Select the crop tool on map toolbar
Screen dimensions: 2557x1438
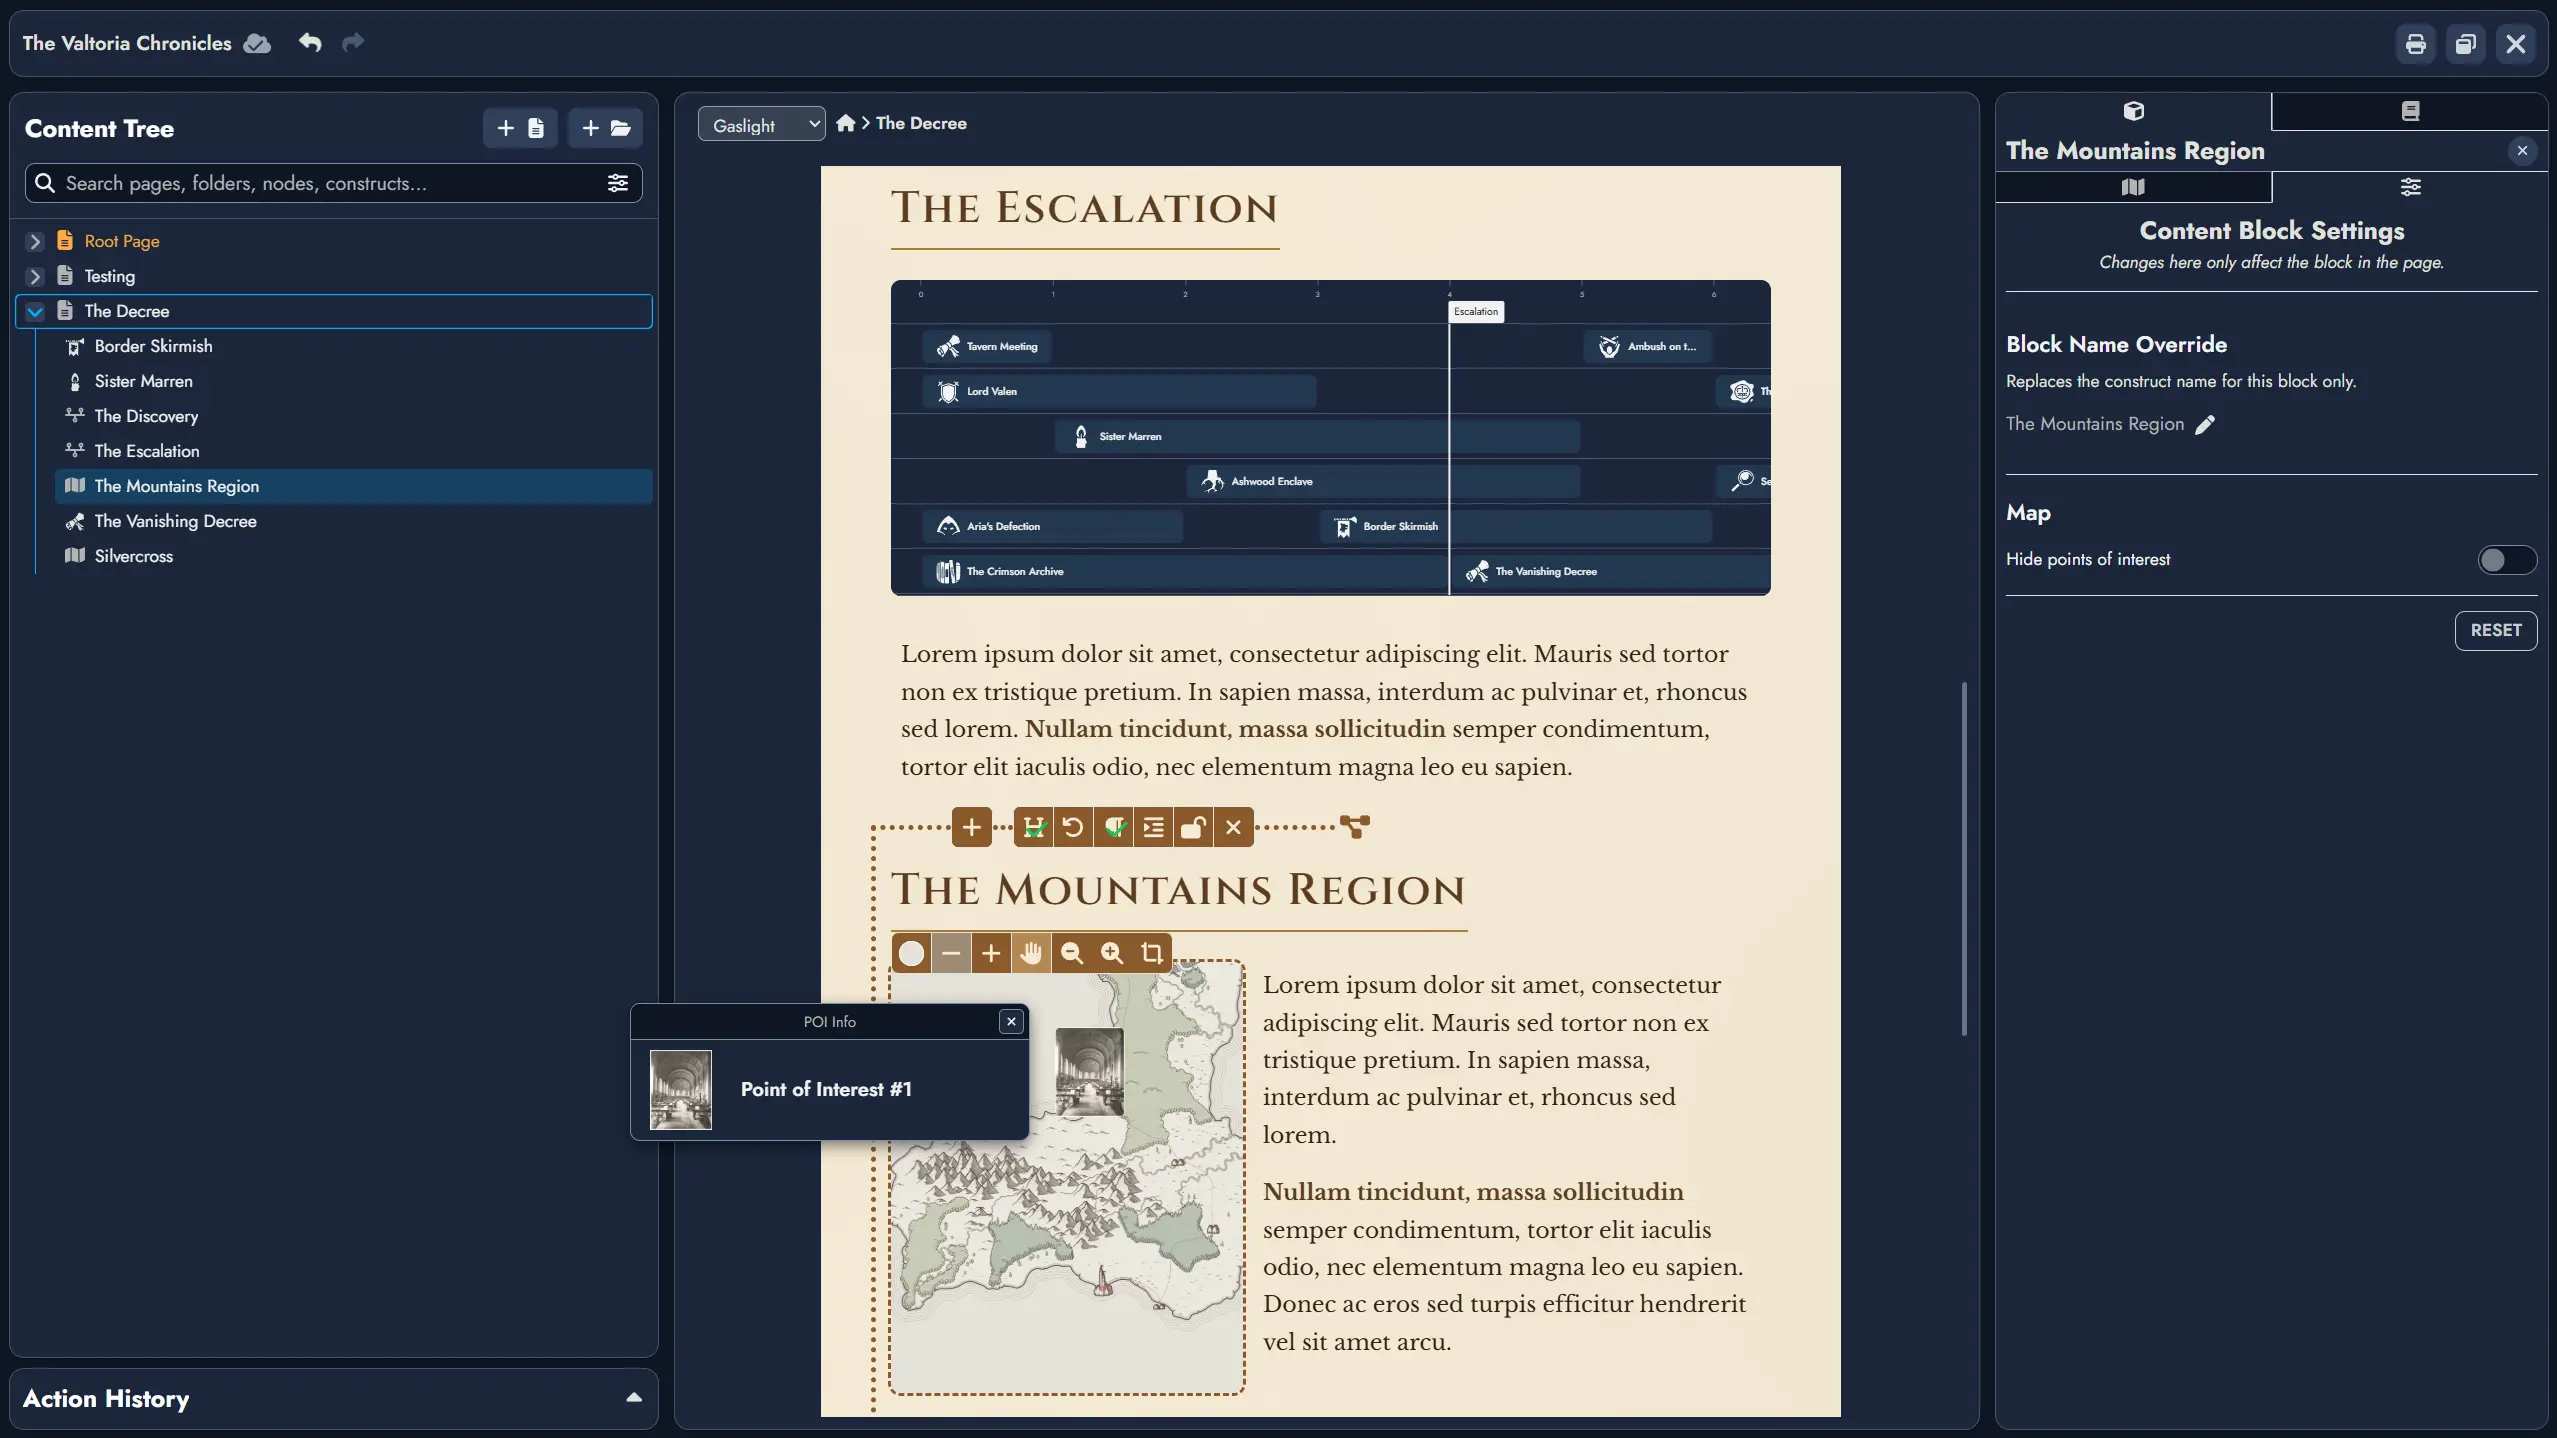click(1151, 953)
